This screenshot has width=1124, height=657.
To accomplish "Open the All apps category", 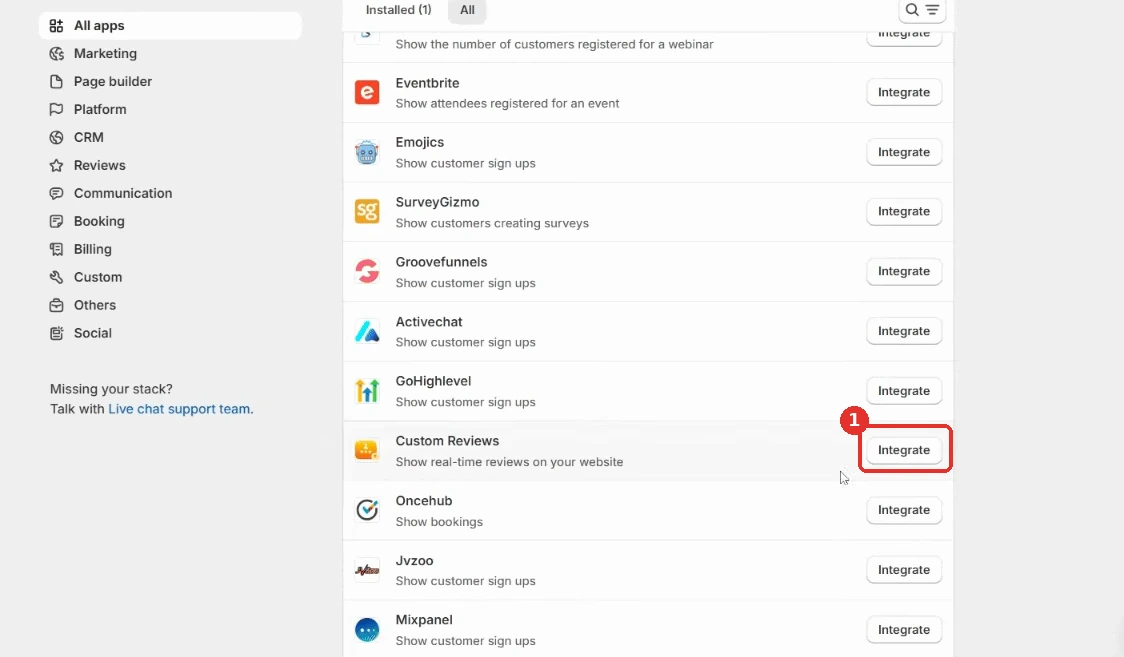I will tap(170, 26).
